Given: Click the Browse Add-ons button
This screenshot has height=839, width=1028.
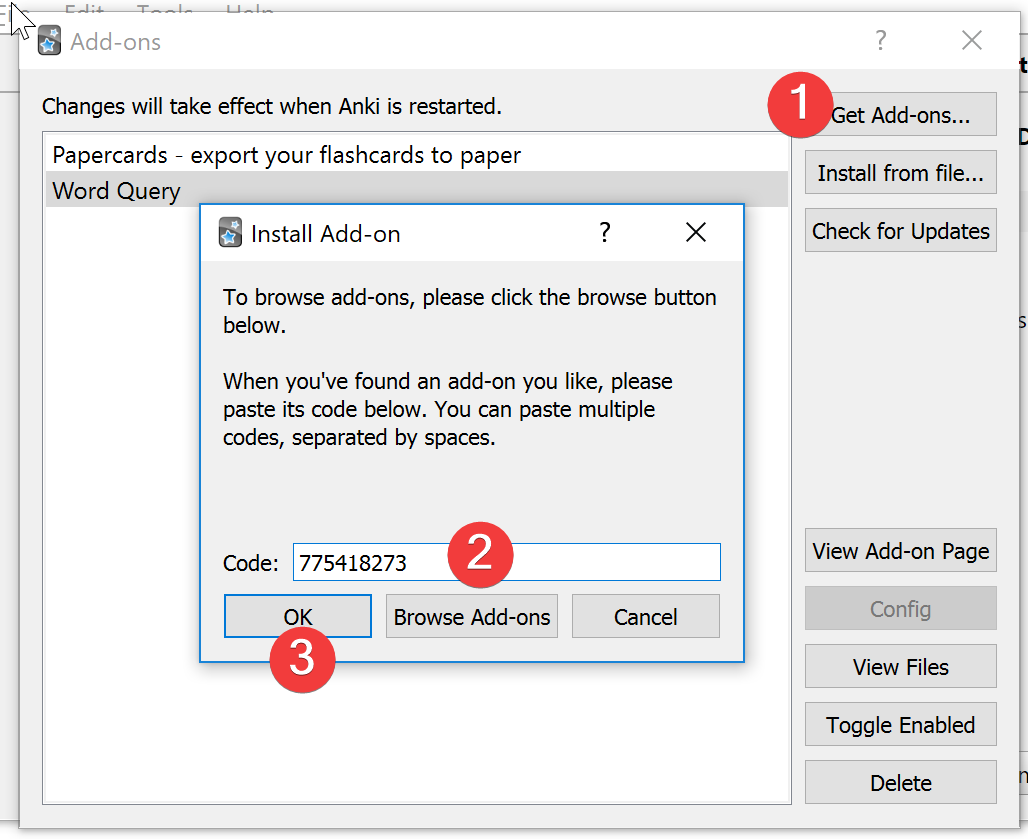Looking at the screenshot, I should coord(472,616).
